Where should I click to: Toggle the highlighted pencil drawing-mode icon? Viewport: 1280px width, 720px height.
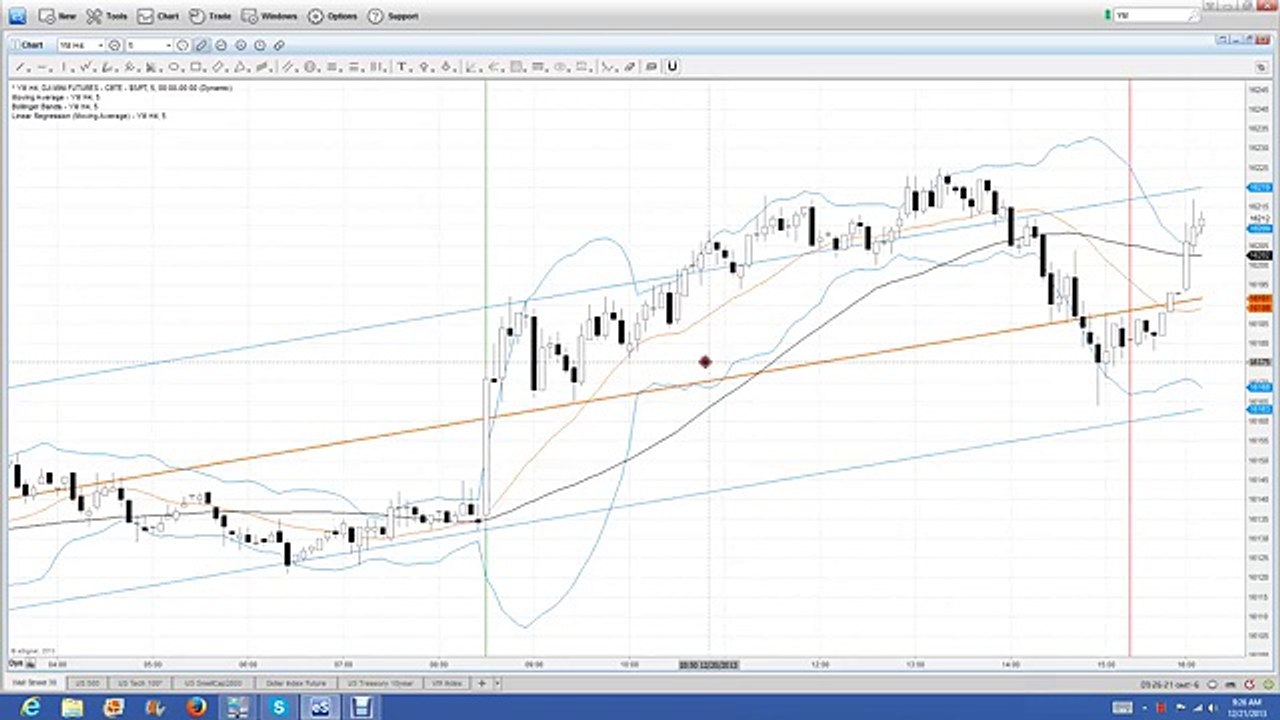pyautogui.click(x=201, y=46)
